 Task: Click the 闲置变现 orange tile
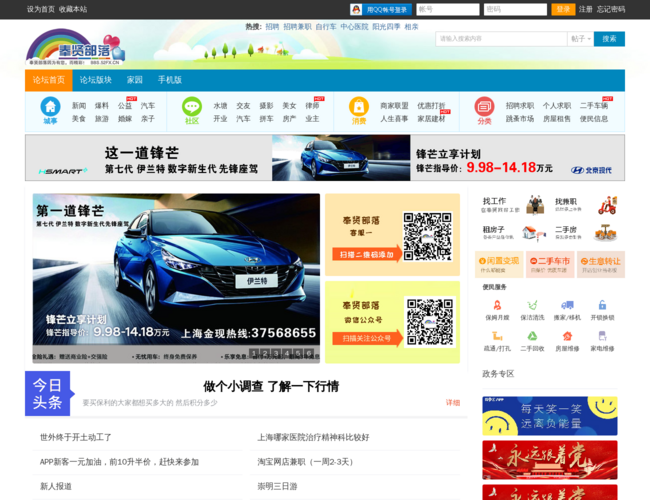click(499, 264)
